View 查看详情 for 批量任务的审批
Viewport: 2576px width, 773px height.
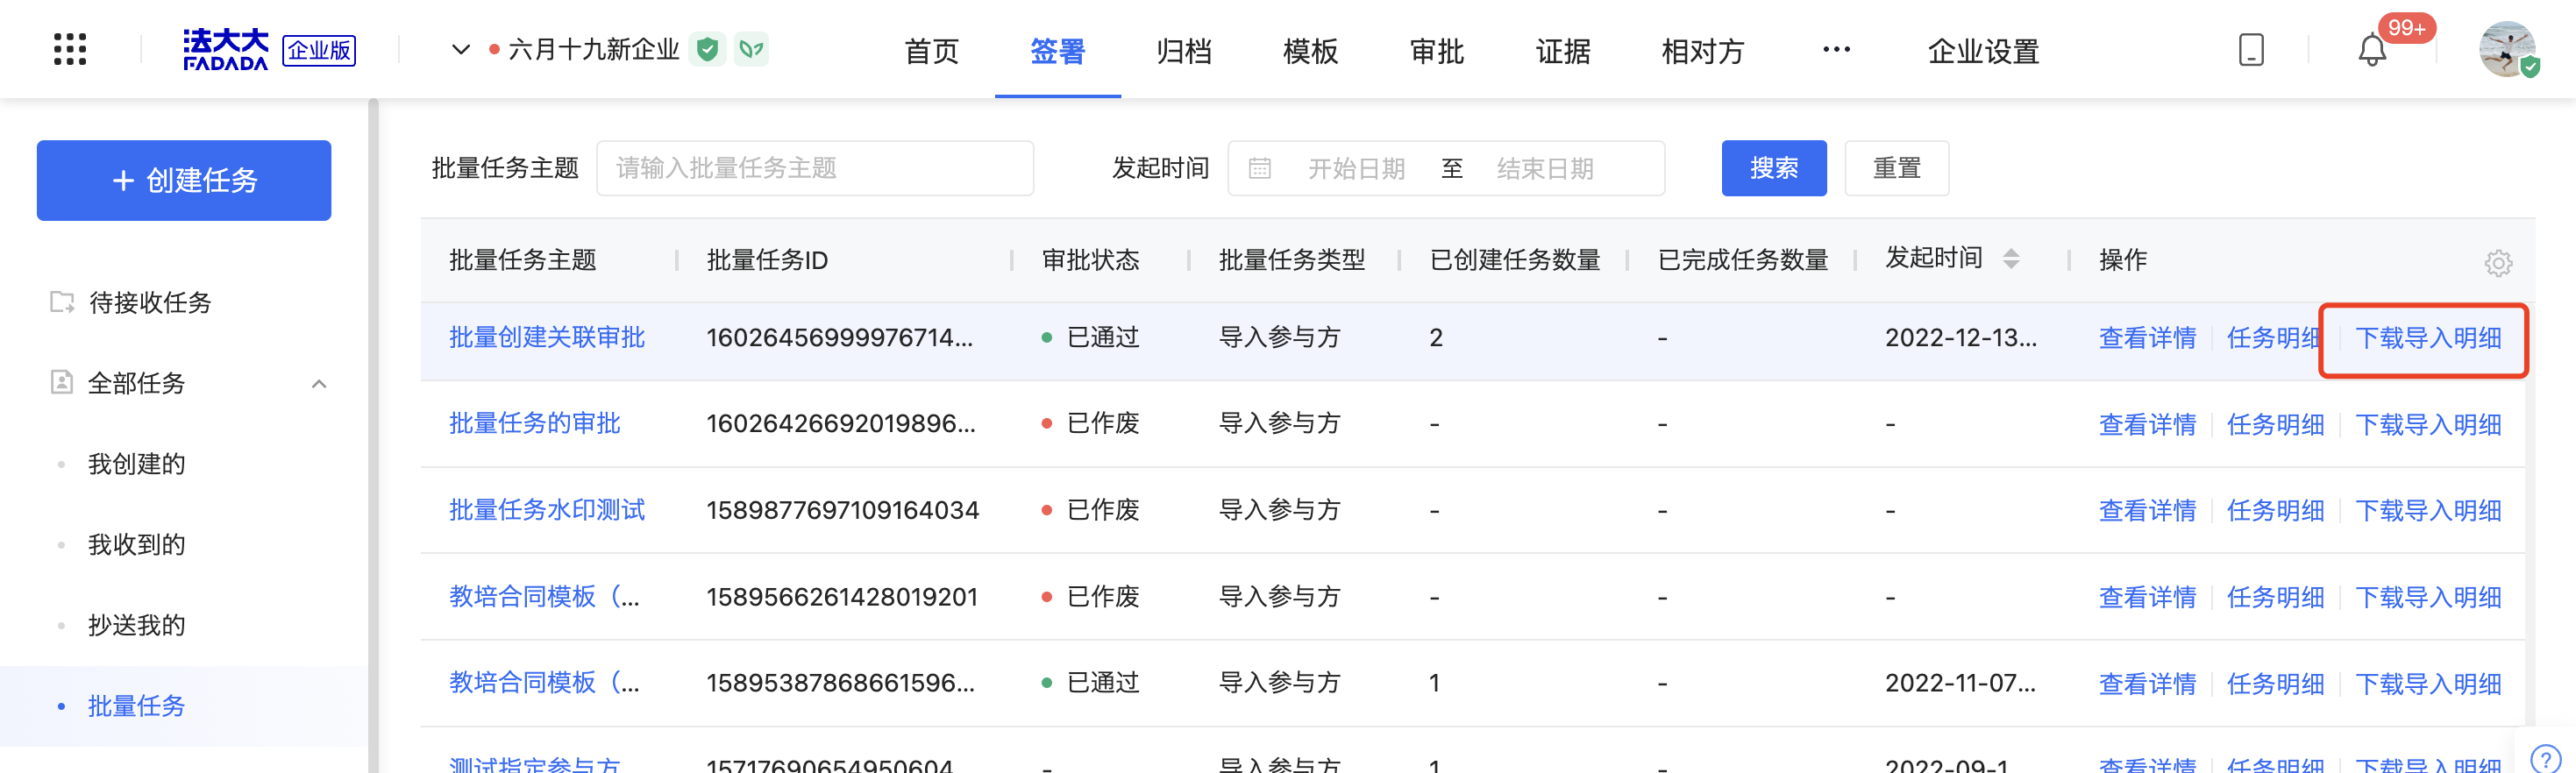tap(2147, 424)
